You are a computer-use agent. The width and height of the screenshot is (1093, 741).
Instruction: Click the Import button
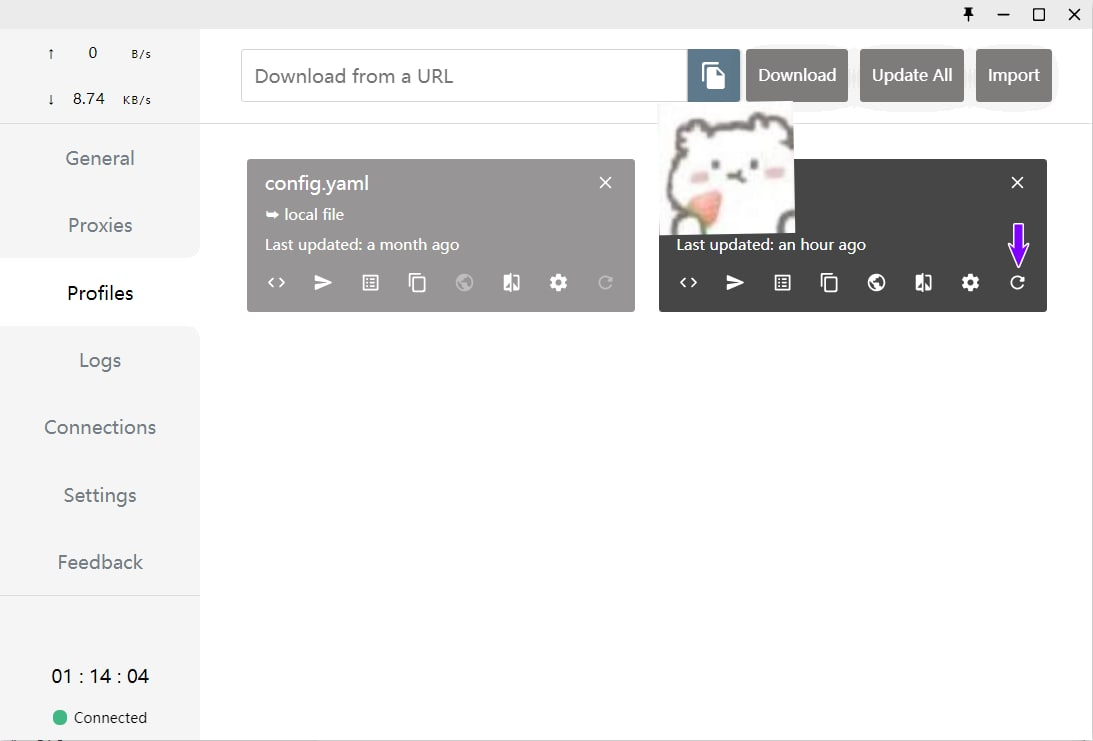click(x=1013, y=76)
